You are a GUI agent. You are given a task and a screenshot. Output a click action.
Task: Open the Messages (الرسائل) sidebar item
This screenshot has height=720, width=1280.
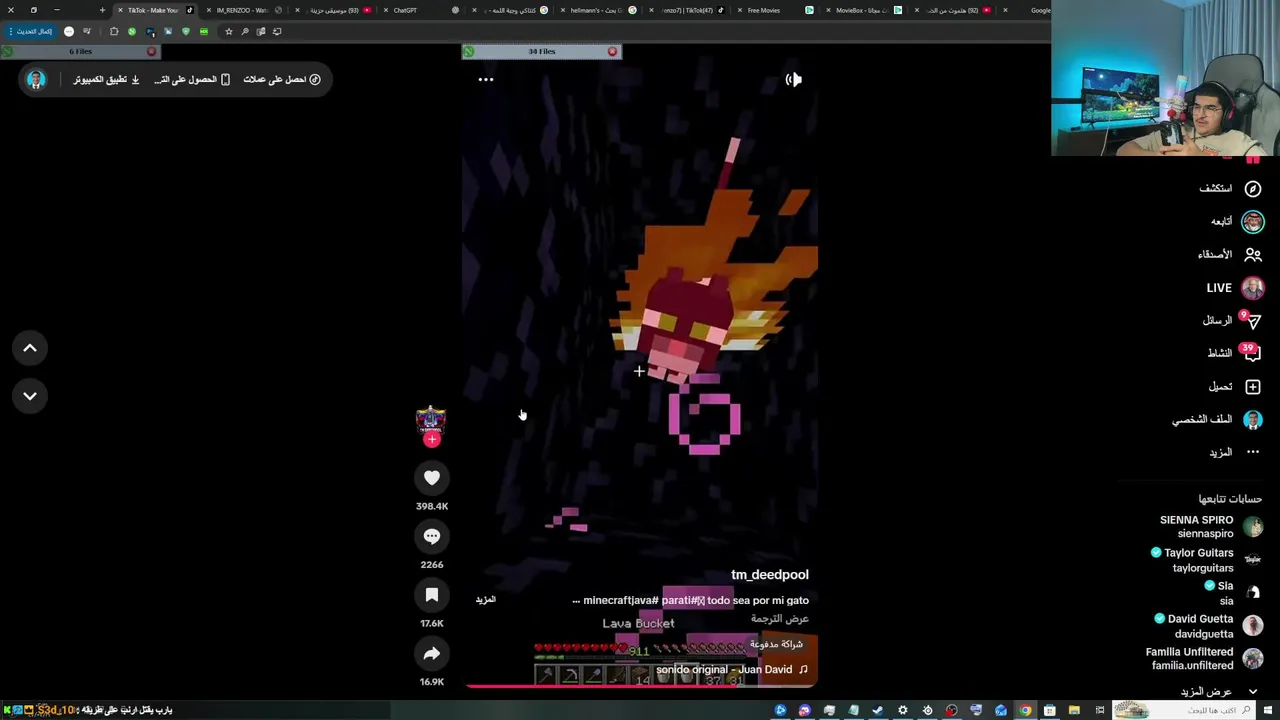[x=1232, y=320]
